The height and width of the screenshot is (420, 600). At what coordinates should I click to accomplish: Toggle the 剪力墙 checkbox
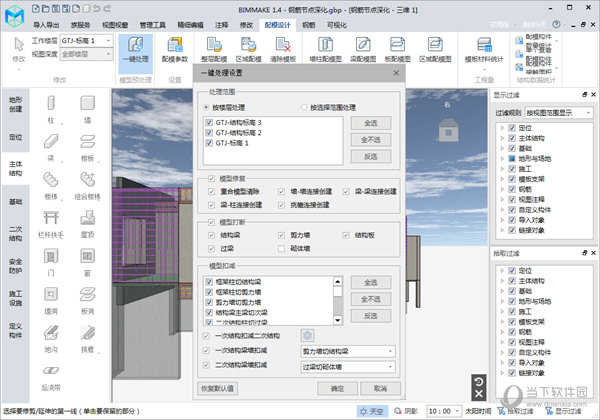pyautogui.click(x=282, y=235)
